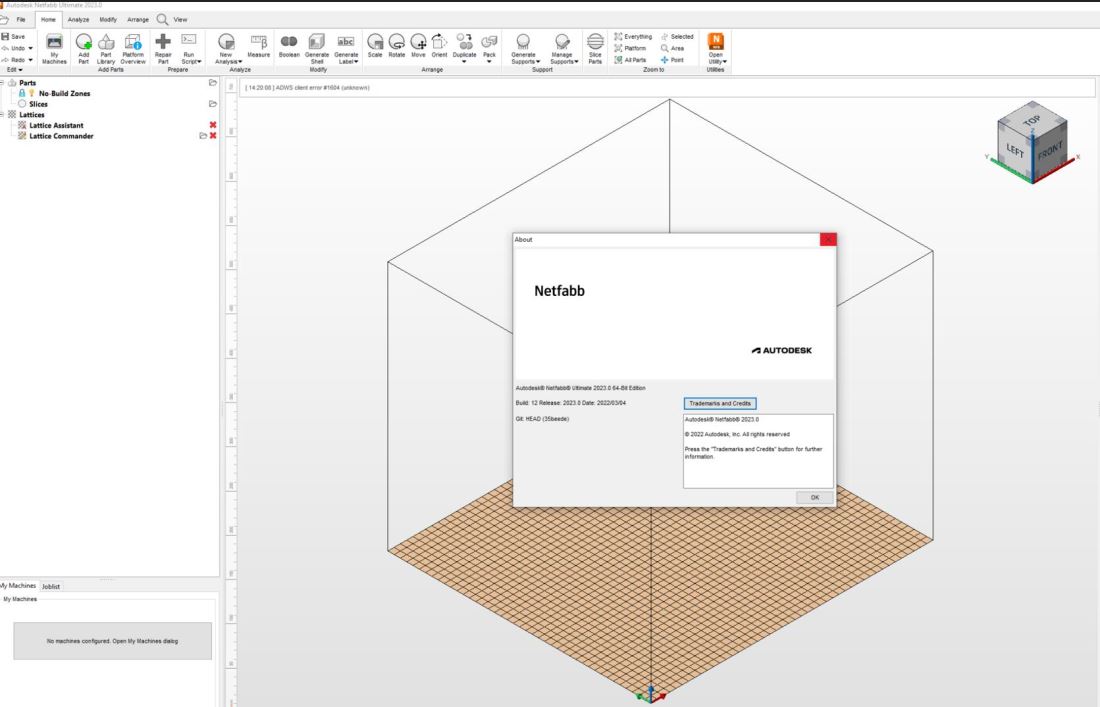Open the Redo dropdown arrow
Screen dimensions: 1100x707
[30, 60]
